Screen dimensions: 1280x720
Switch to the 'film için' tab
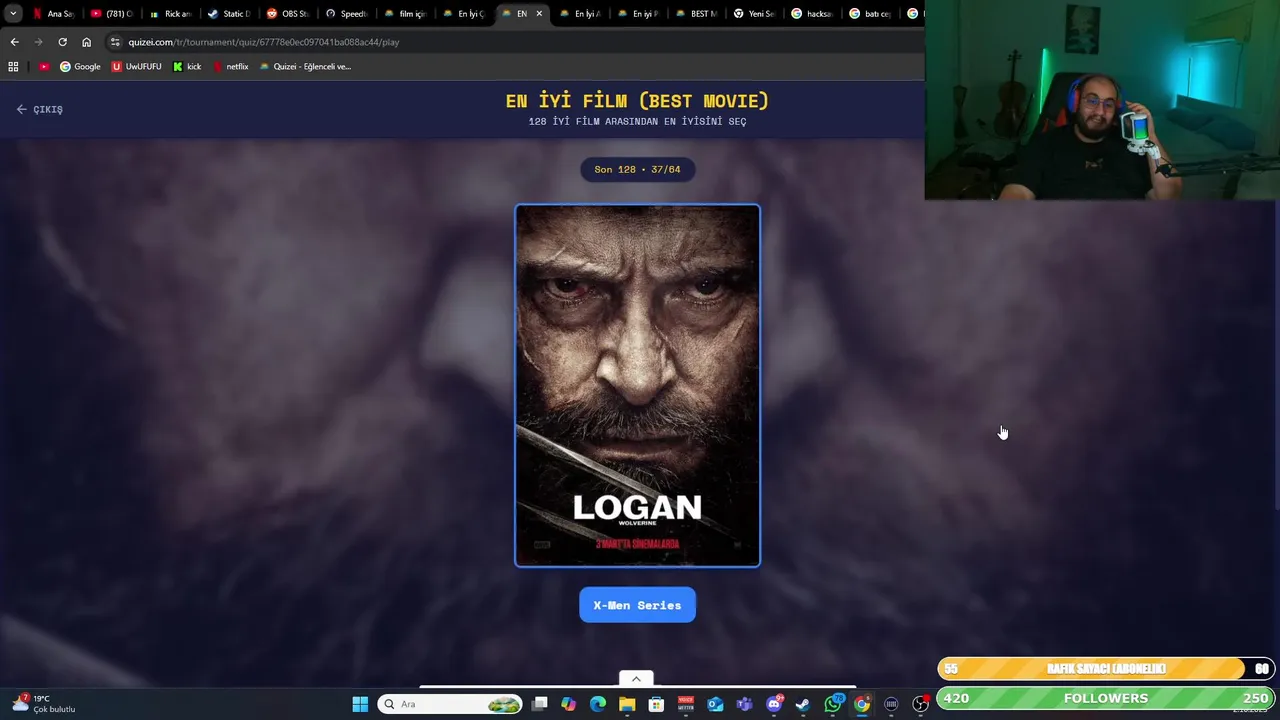(404, 14)
